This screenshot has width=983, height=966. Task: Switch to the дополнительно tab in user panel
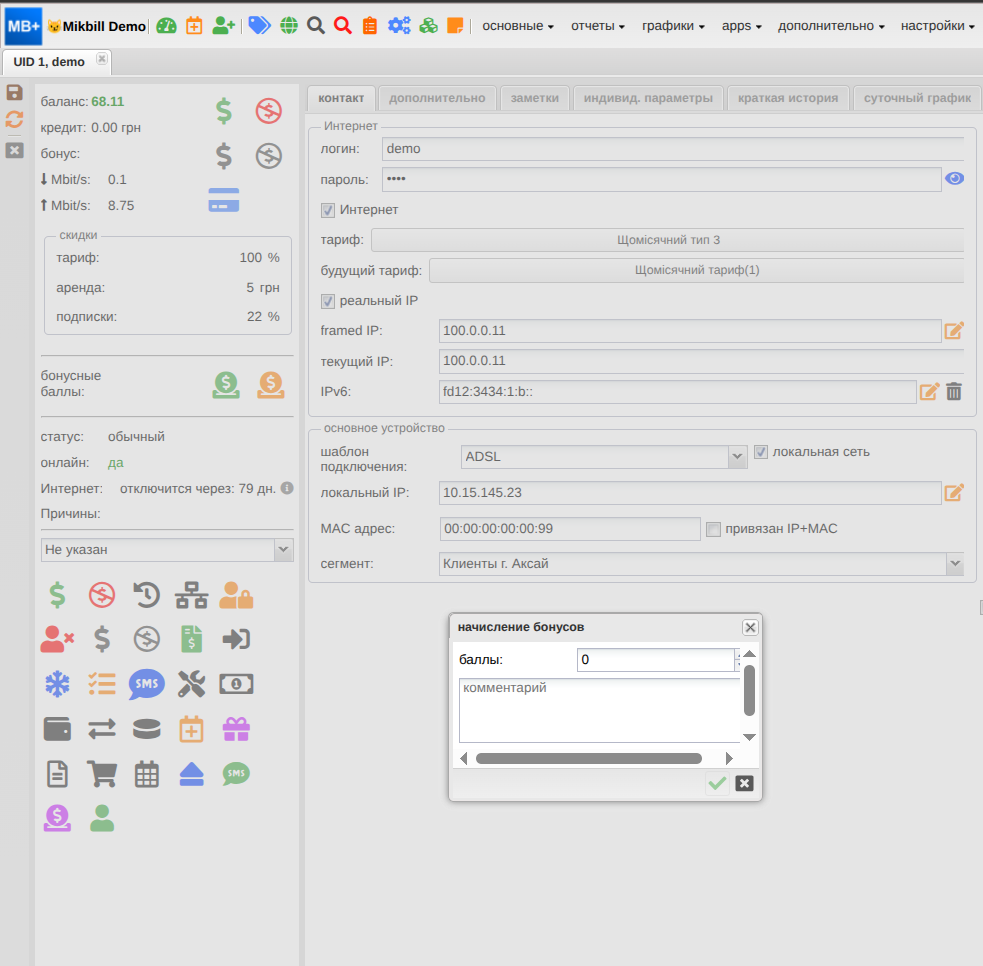click(x=437, y=98)
